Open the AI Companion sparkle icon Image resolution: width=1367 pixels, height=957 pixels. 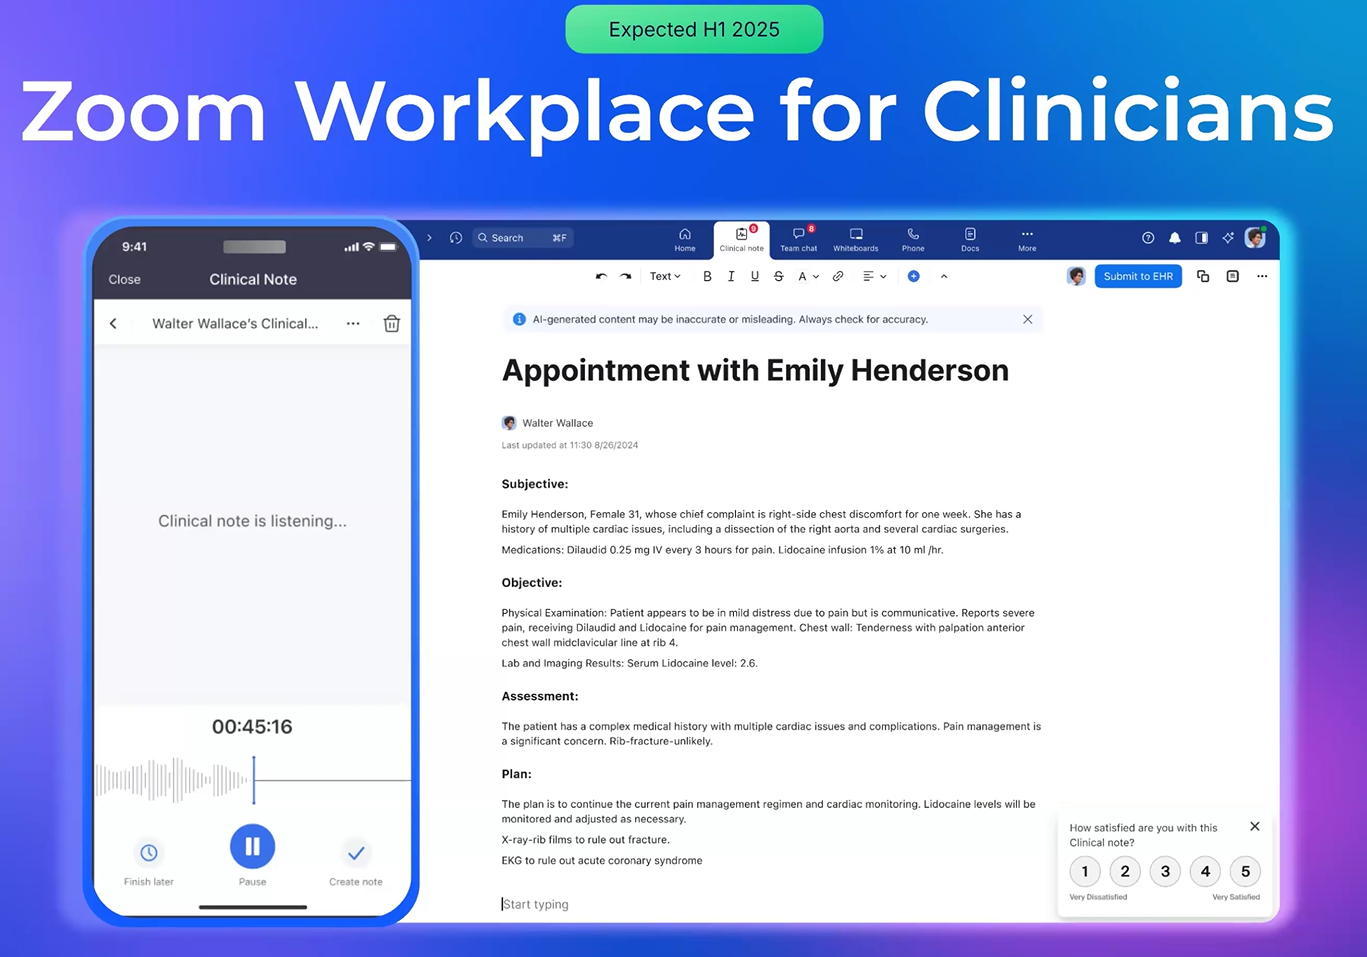point(1228,238)
